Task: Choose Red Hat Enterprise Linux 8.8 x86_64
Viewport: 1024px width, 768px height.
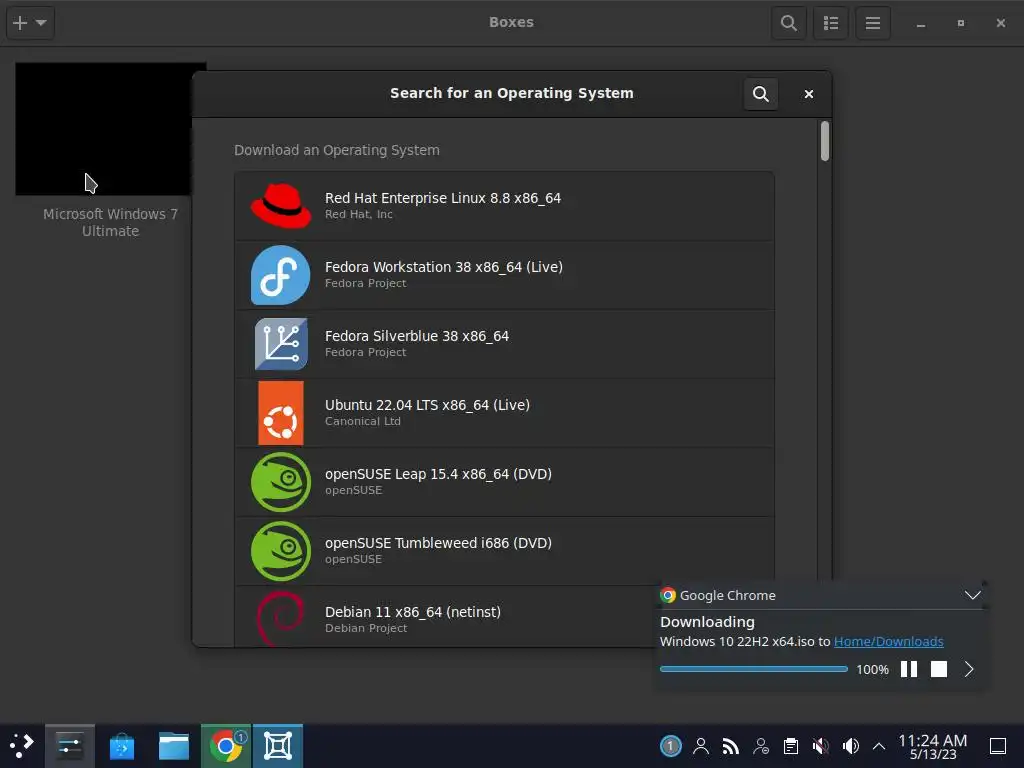Action: tap(504, 206)
